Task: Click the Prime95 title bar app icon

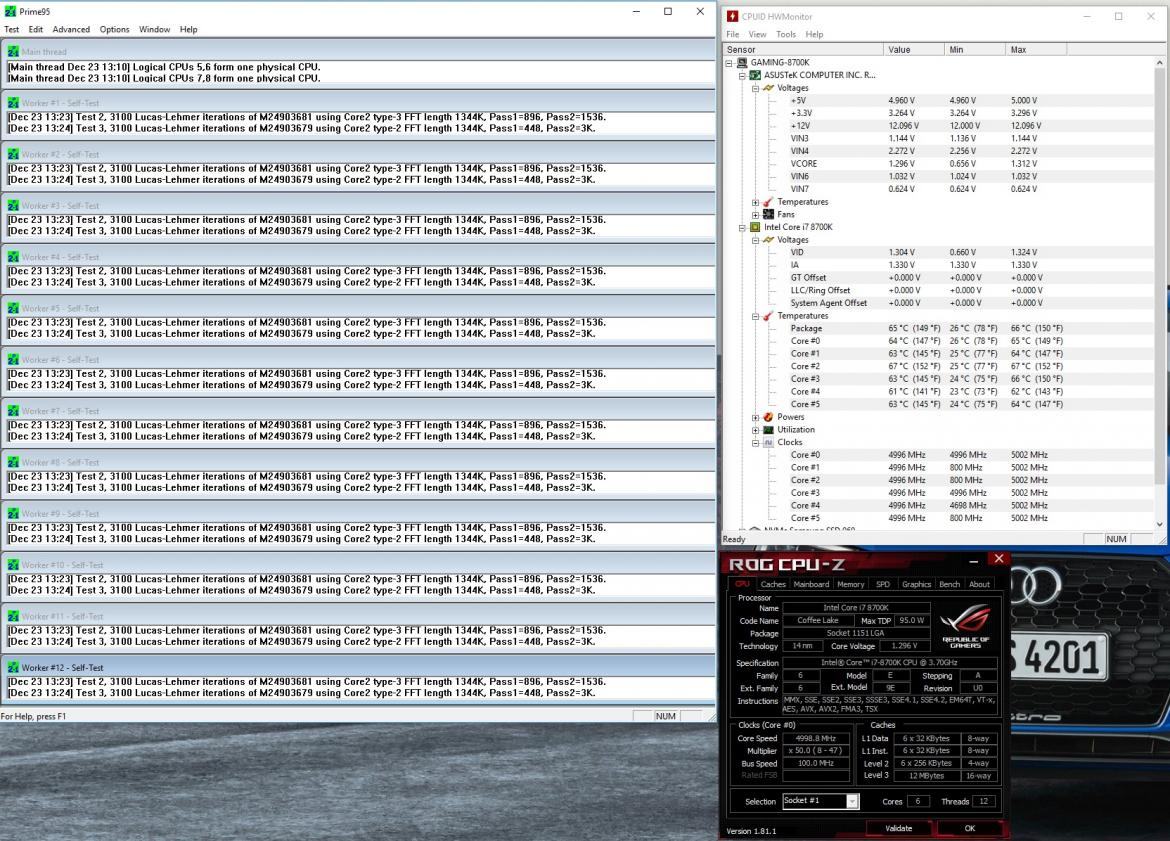Action: (10, 11)
